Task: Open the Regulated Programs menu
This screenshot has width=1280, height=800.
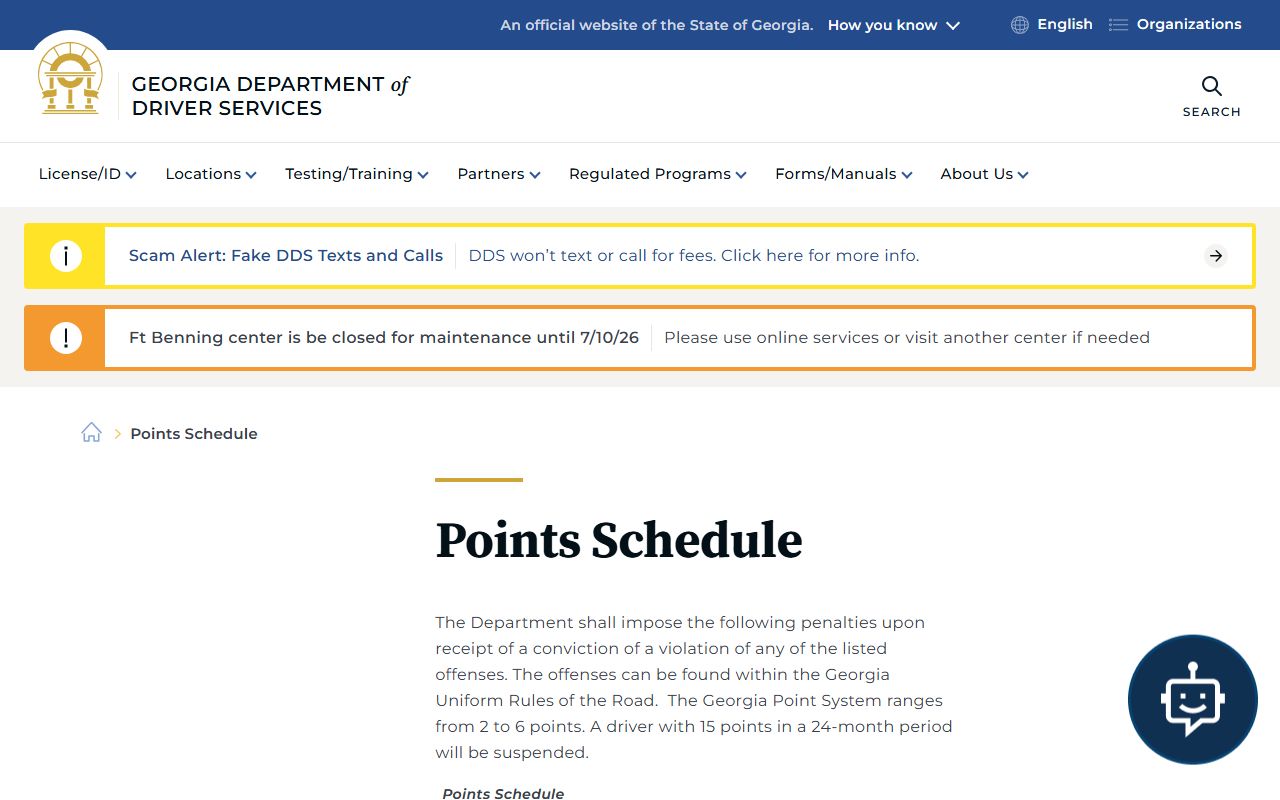Action: tap(658, 174)
